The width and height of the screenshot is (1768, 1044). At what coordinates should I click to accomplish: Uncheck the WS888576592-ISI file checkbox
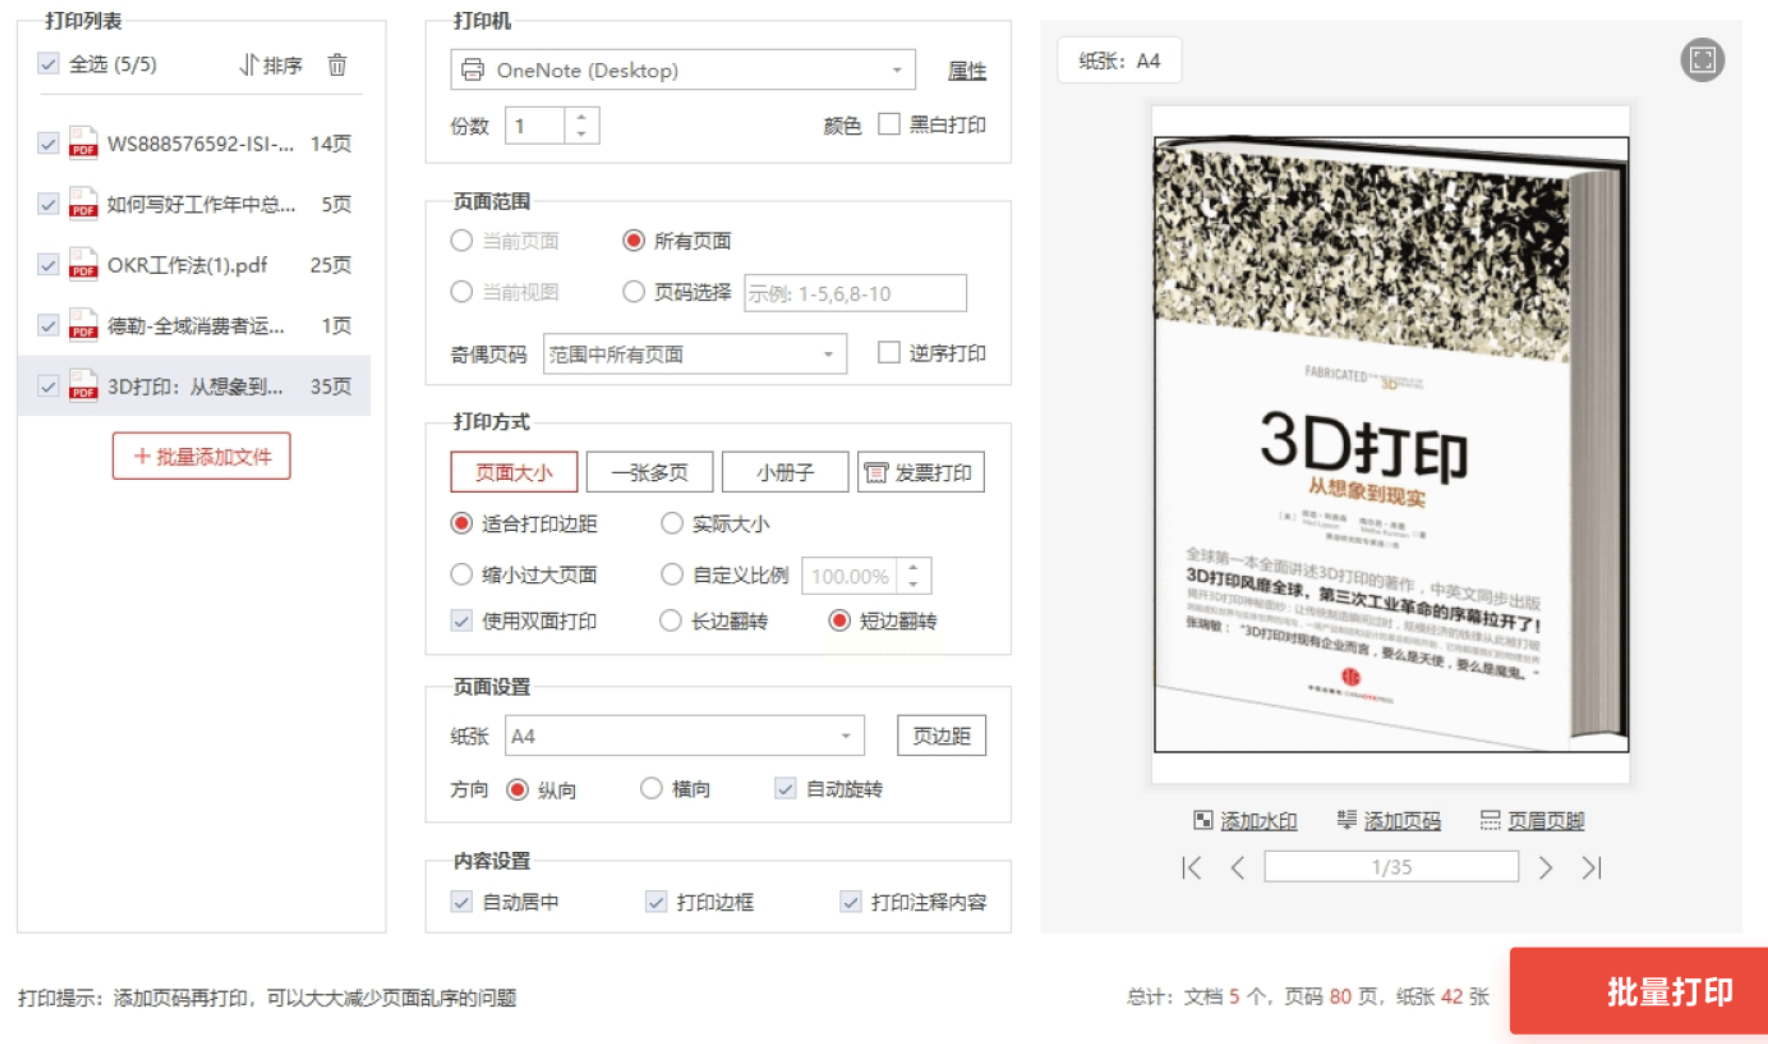pos(48,143)
